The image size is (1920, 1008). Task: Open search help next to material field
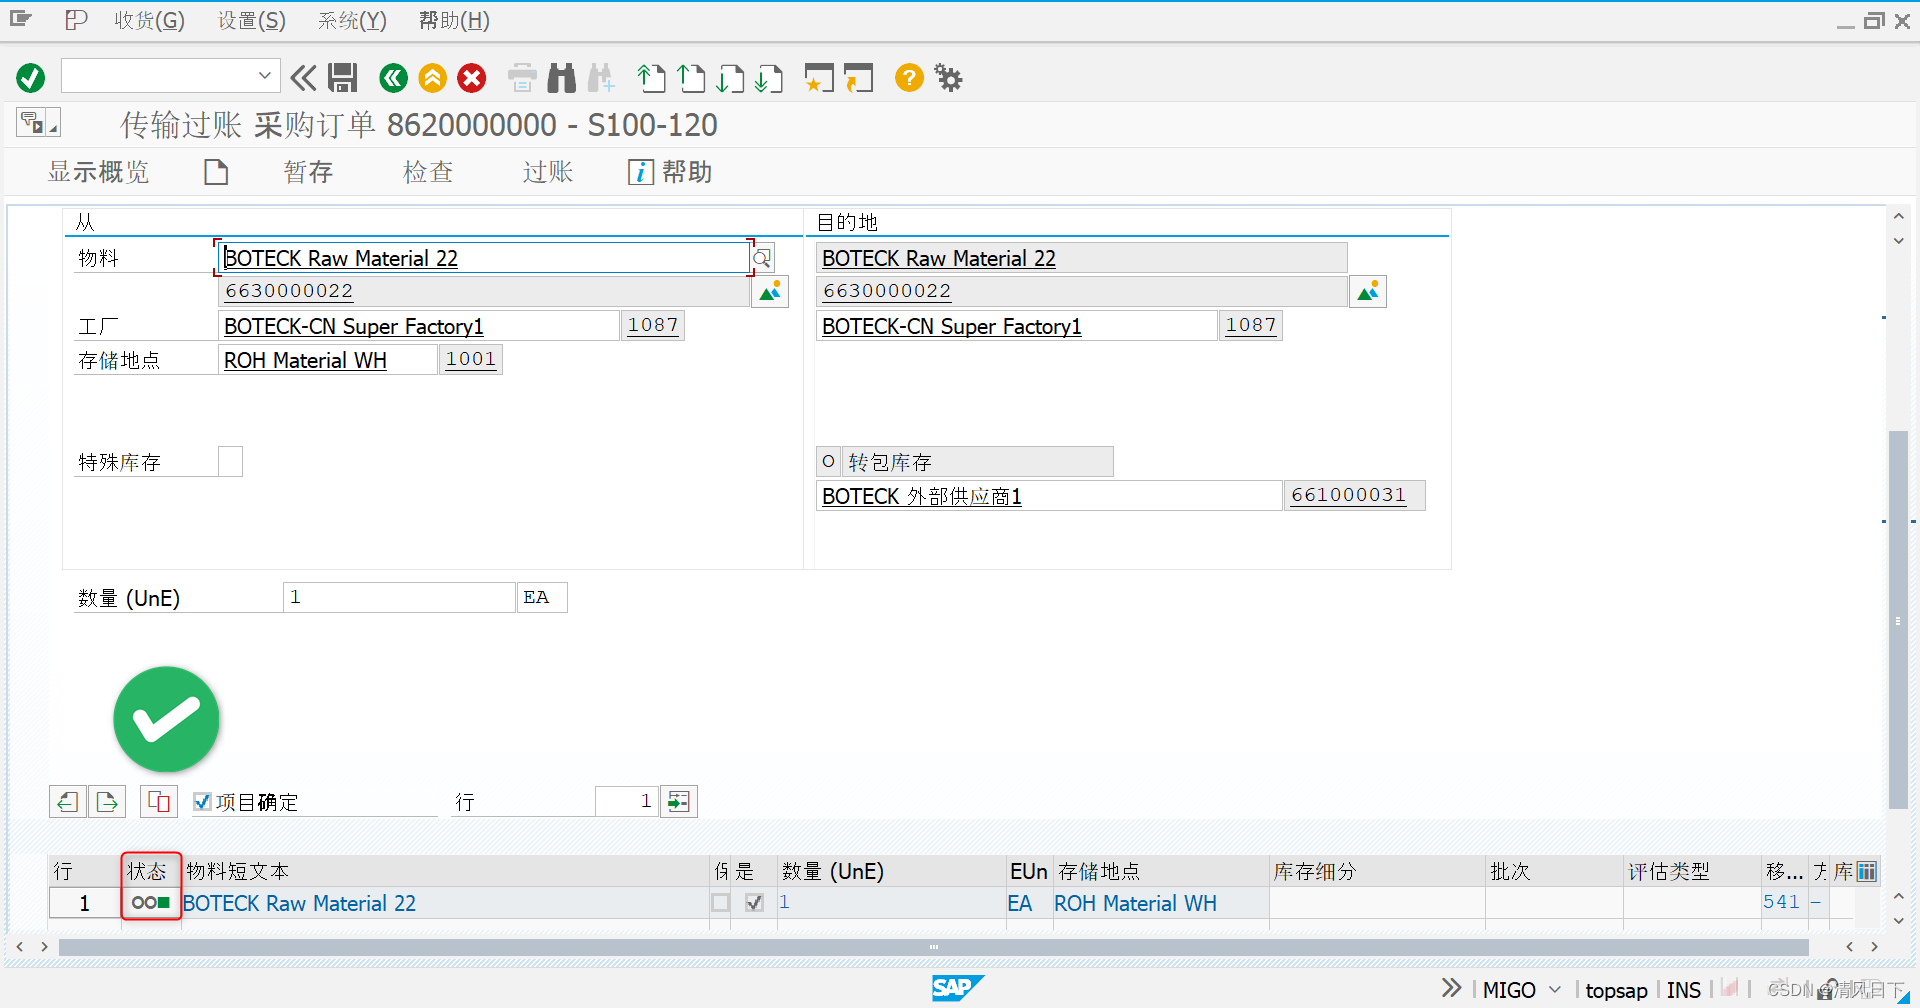762,258
